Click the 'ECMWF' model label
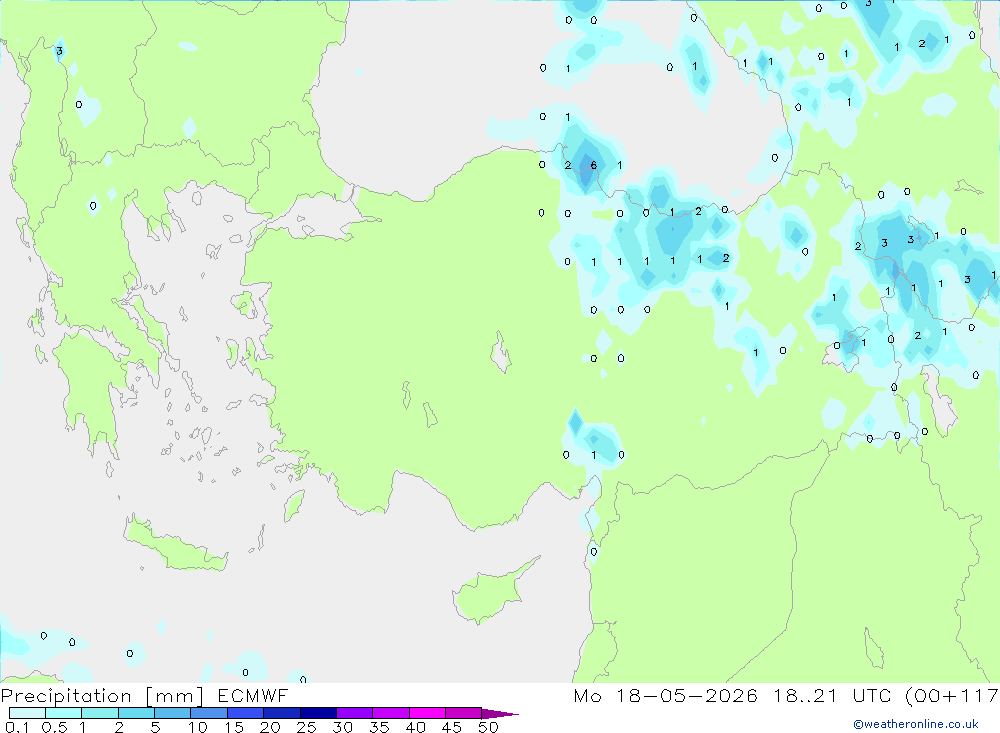Screen dimensions: 1000x733 tap(253, 695)
